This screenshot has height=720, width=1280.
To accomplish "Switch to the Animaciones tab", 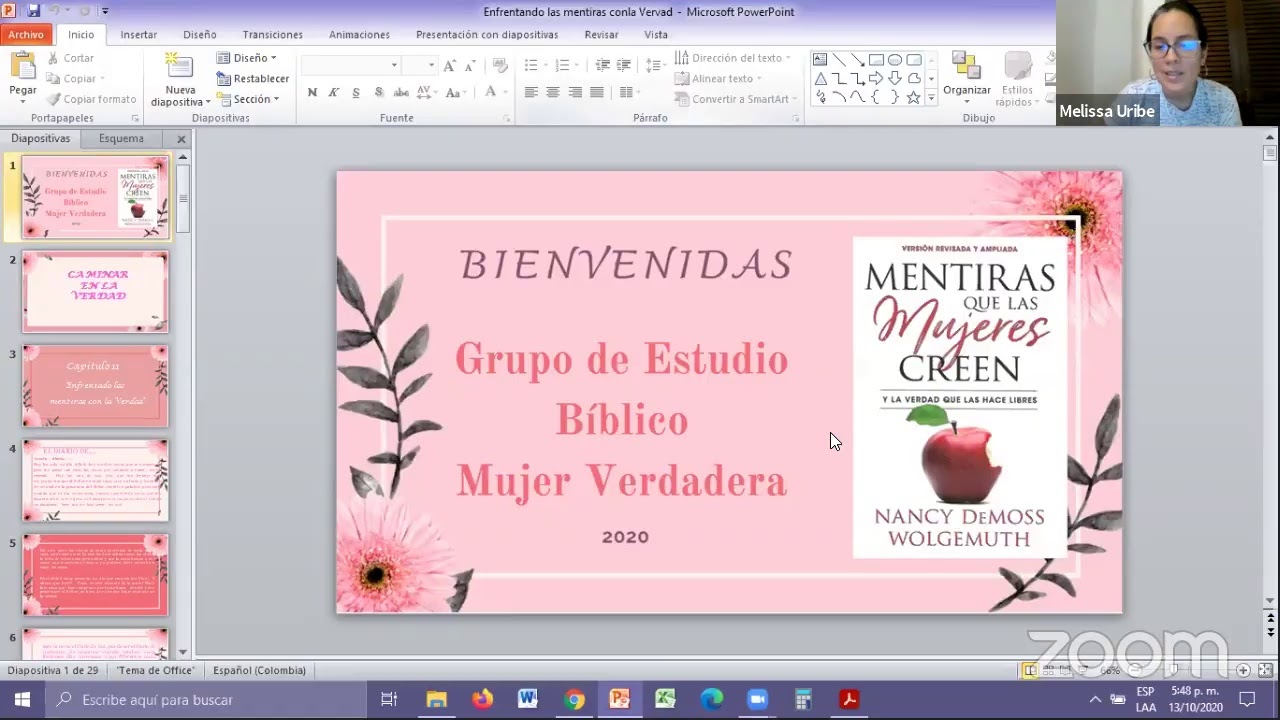I will click(359, 34).
